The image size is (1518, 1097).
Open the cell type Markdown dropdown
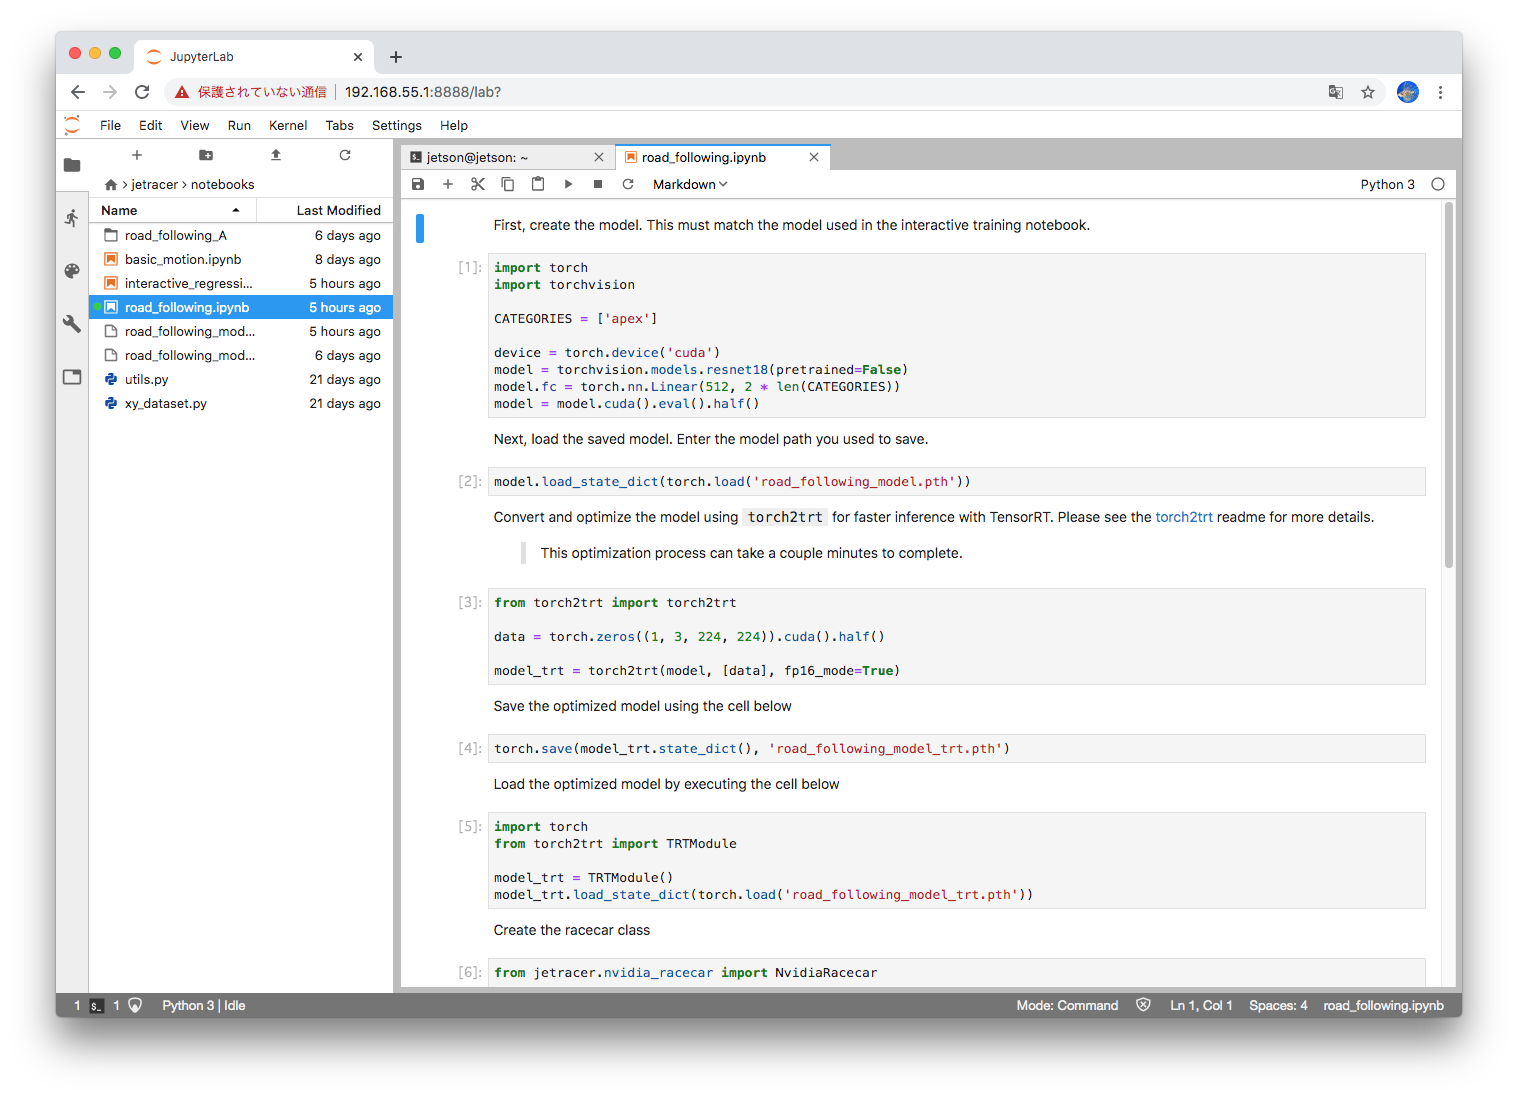click(690, 184)
